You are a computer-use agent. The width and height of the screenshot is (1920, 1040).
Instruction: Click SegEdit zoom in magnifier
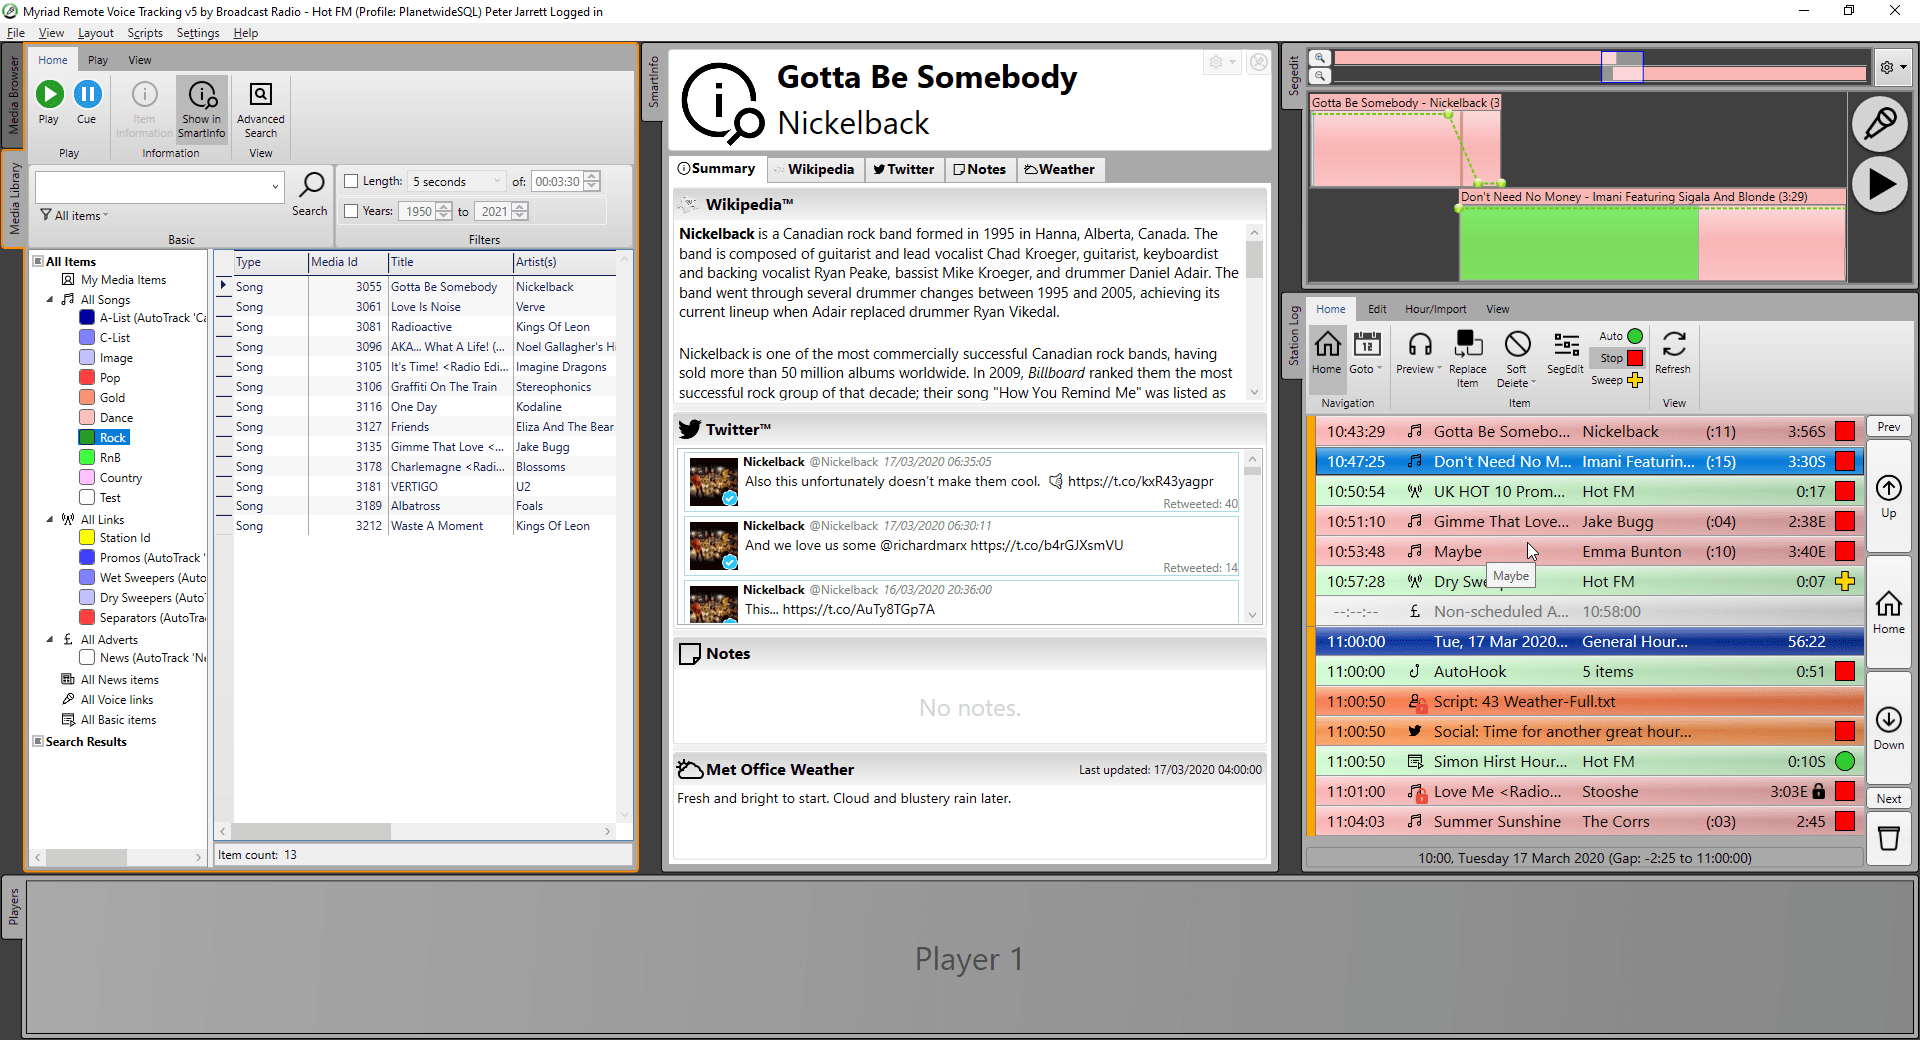(1320, 58)
